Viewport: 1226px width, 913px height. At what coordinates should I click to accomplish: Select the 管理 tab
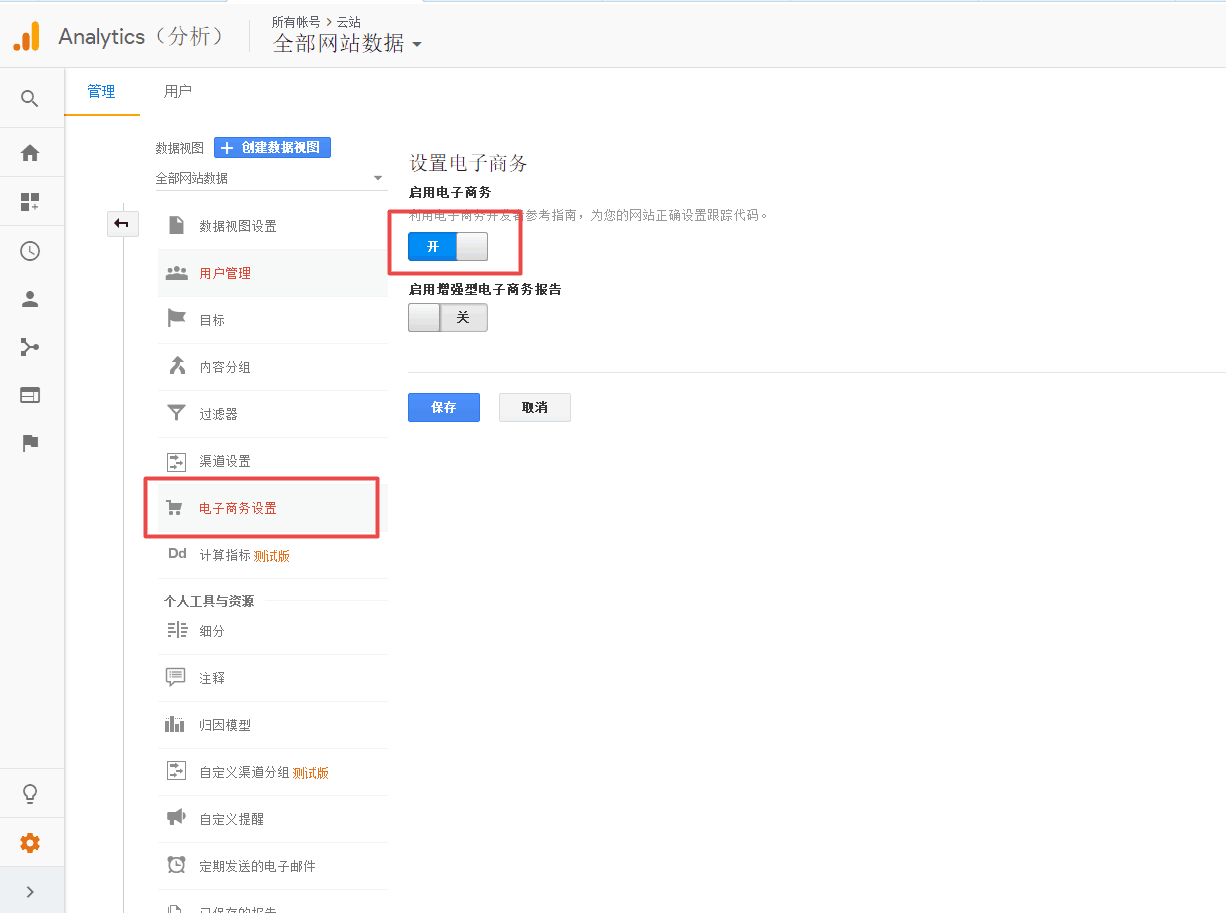pos(101,91)
